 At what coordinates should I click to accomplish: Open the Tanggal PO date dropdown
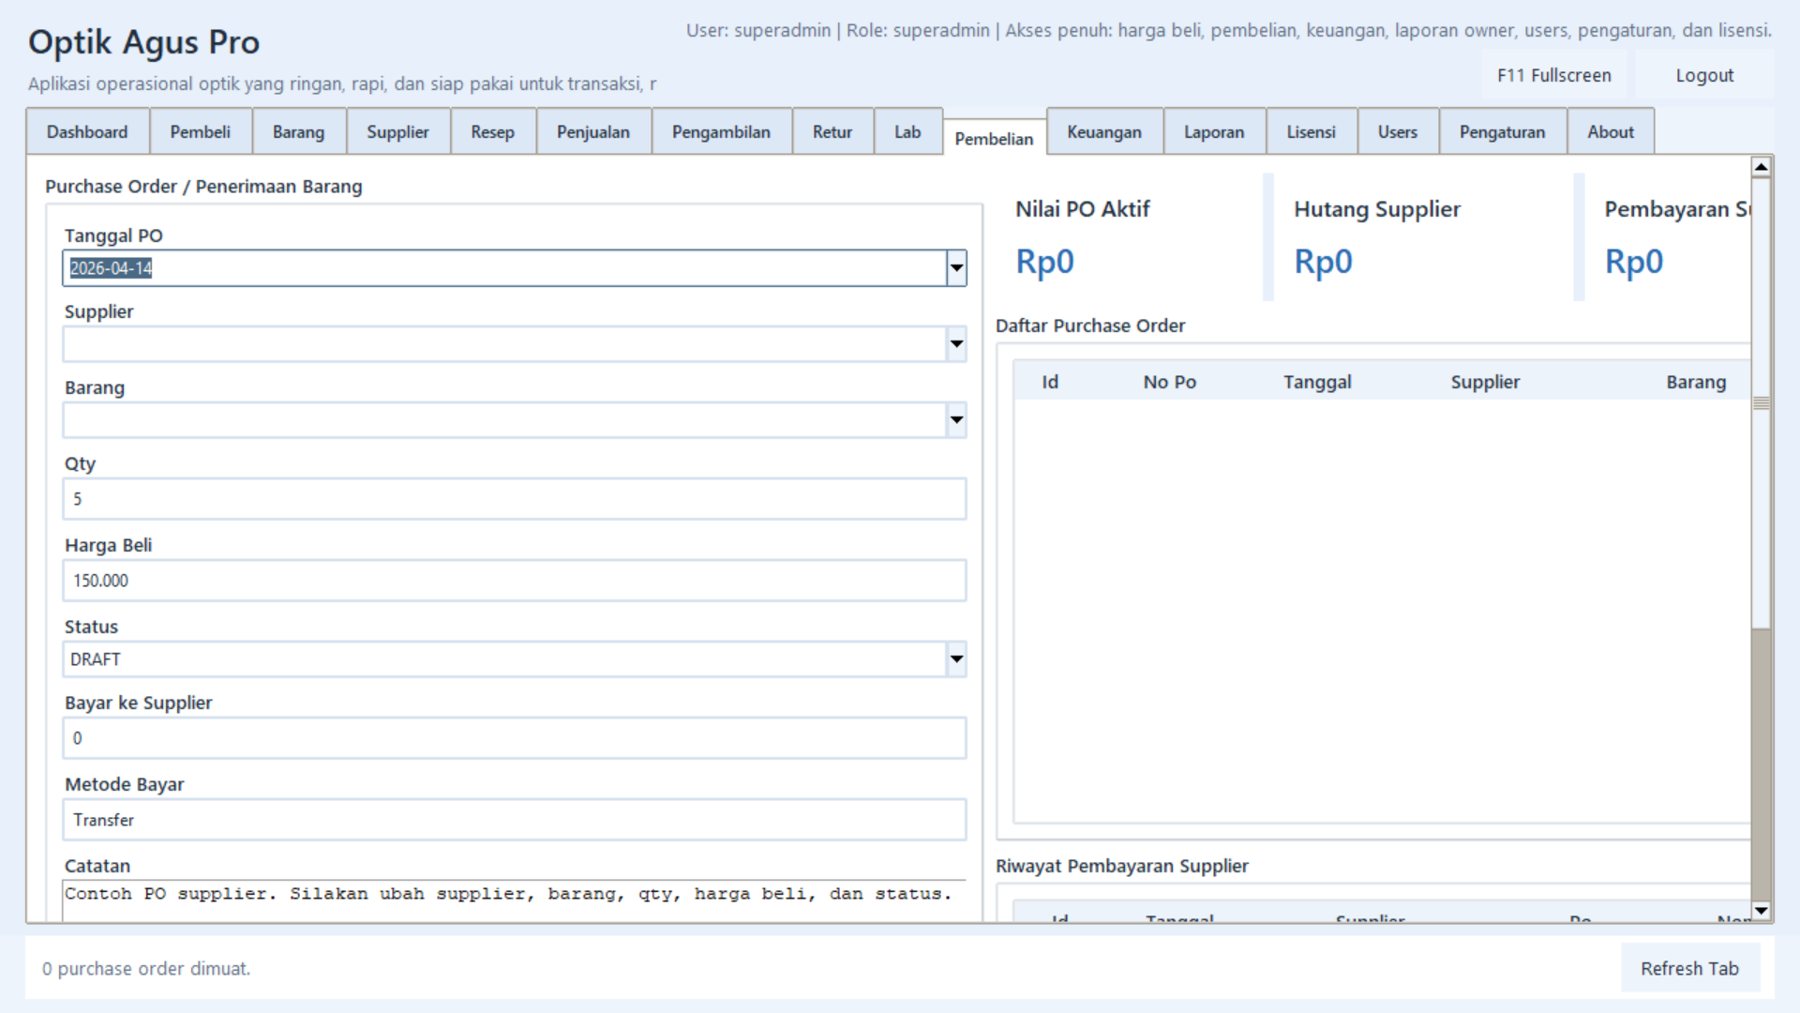[x=956, y=268]
